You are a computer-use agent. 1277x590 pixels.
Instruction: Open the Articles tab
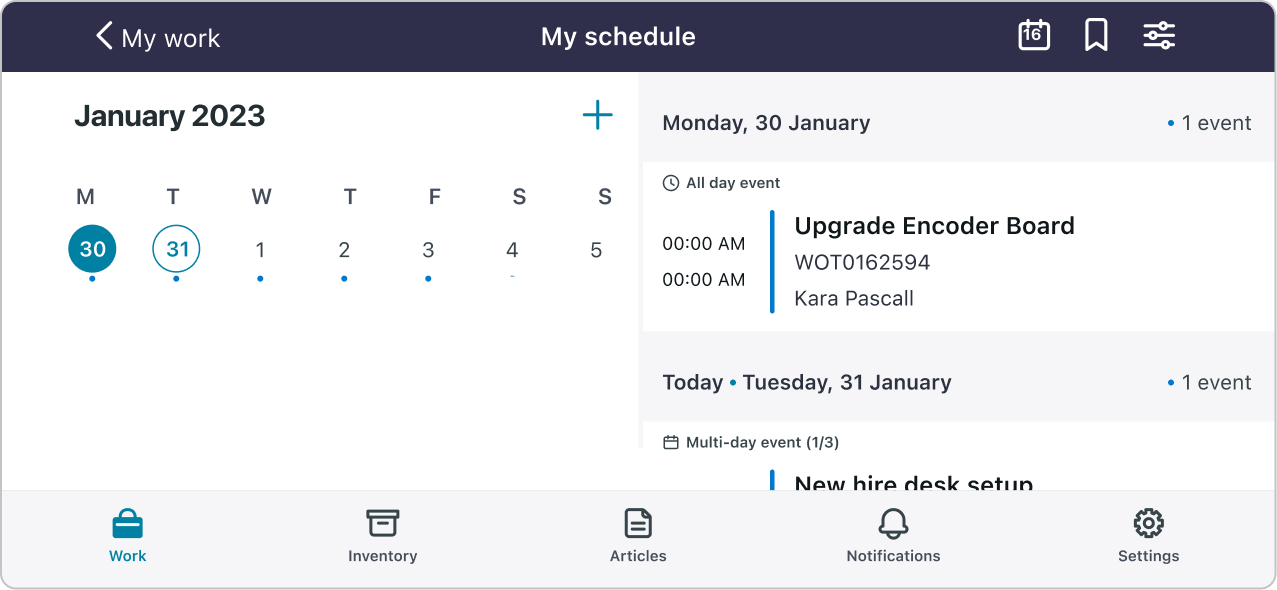point(638,536)
